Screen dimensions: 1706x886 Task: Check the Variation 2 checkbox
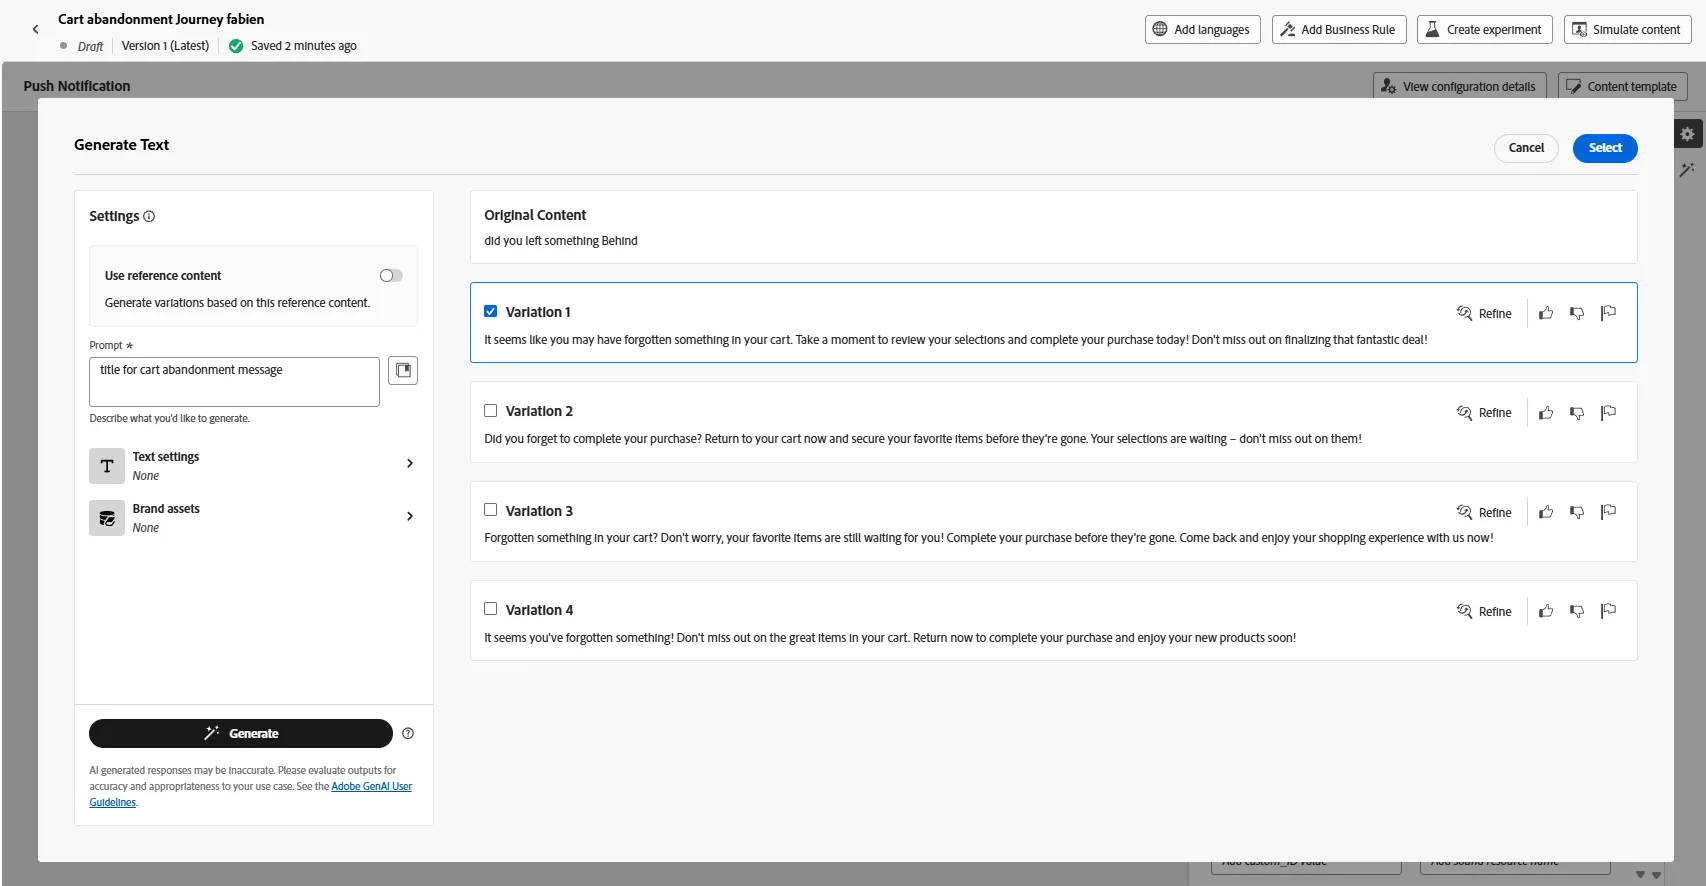coord(491,410)
